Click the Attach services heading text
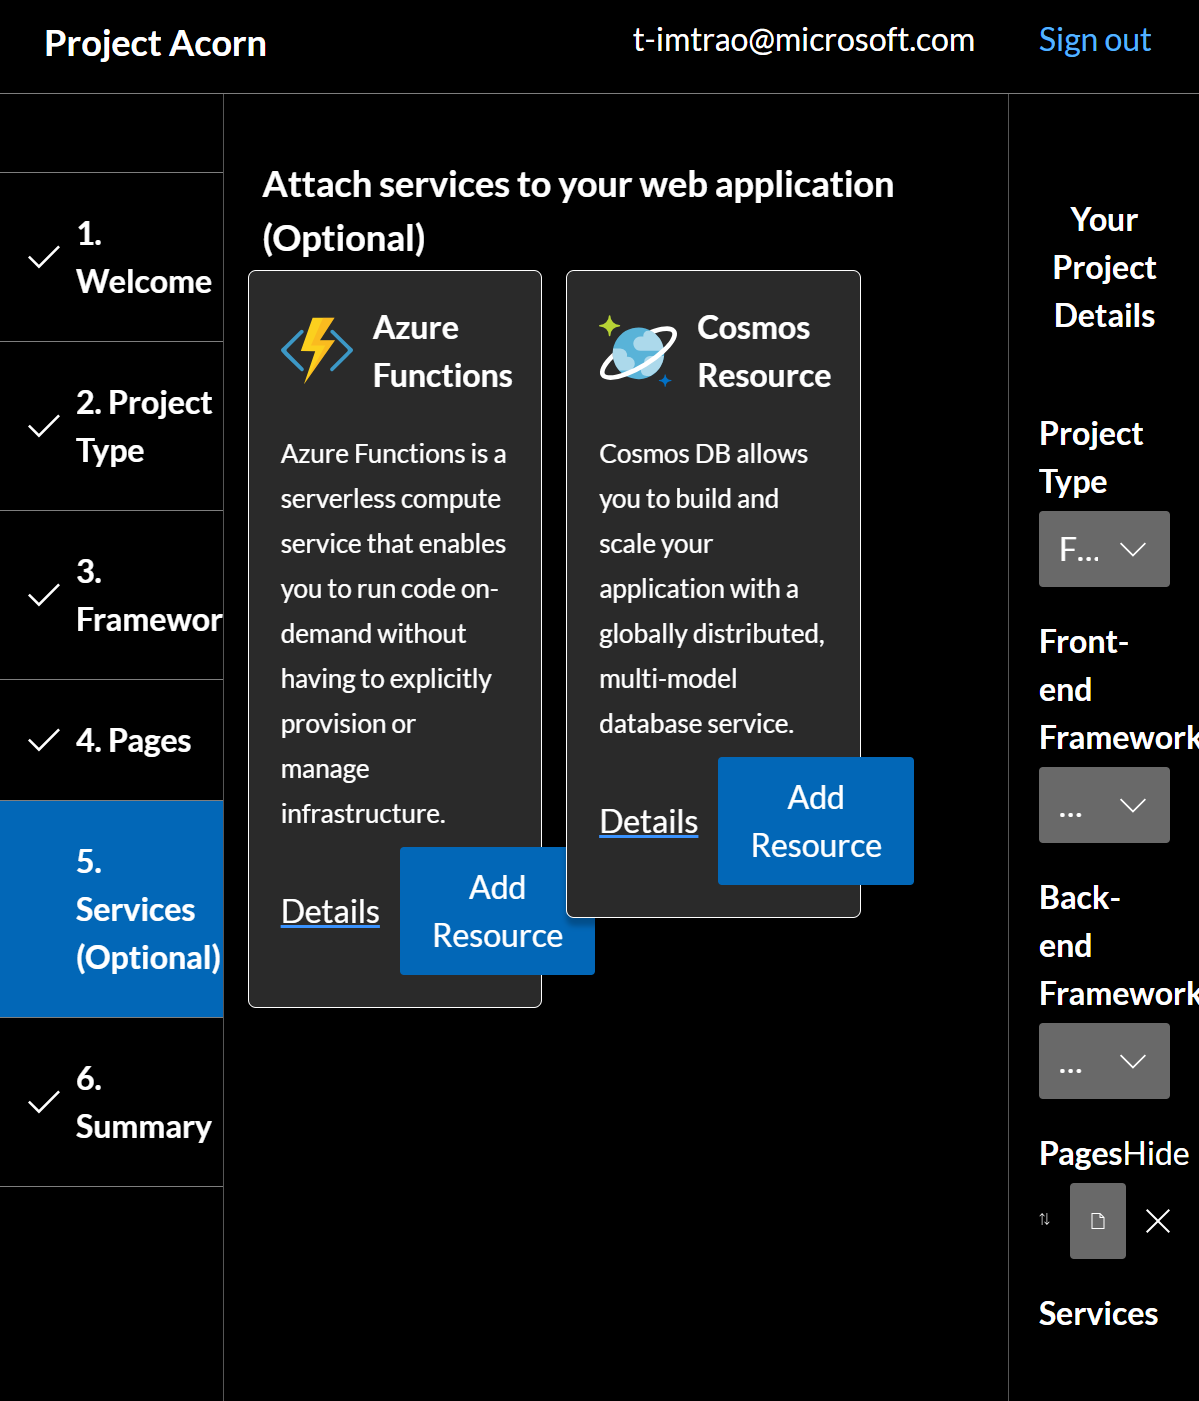The image size is (1199, 1401). coord(578,211)
